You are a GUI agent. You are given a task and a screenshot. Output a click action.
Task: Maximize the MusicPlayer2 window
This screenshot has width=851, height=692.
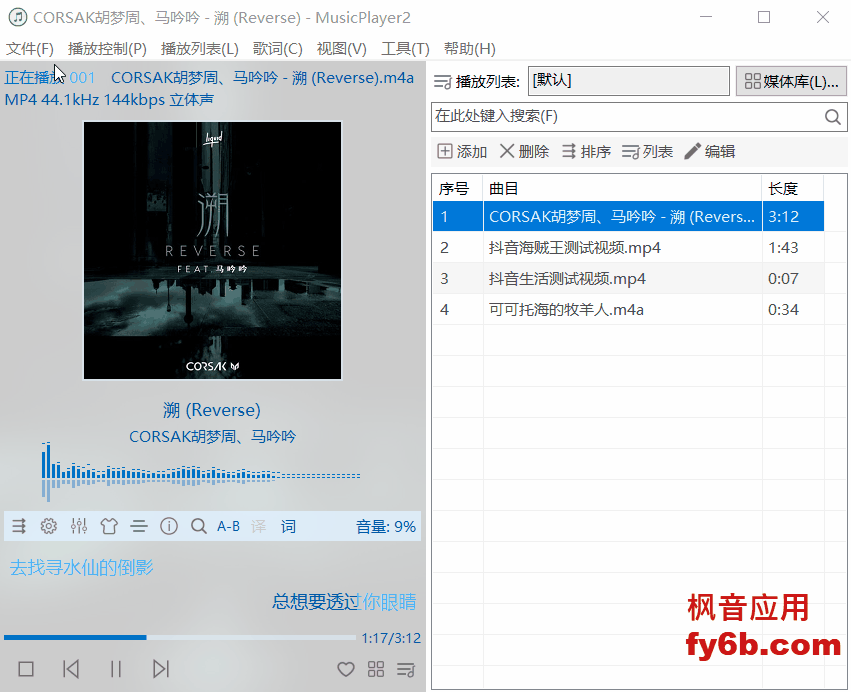pyautogui.click(x=764, y=17)
